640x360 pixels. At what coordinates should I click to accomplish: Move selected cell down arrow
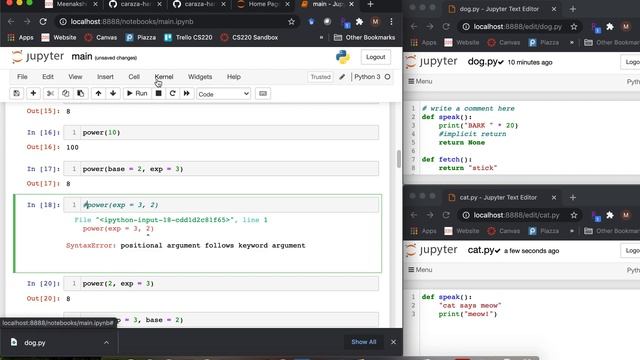click(x=113, y=93)
